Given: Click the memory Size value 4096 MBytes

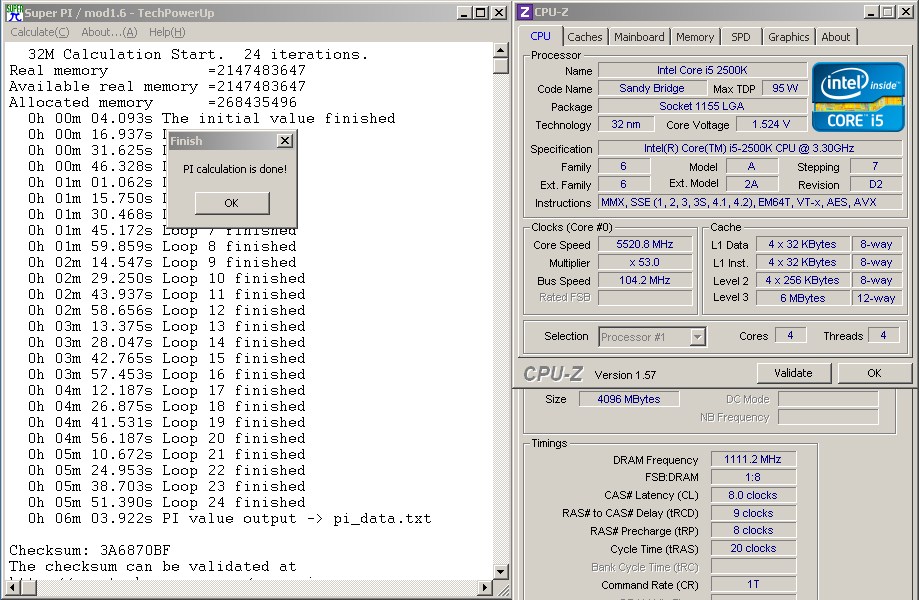Looking at the screenshot, I should [629, 399].
